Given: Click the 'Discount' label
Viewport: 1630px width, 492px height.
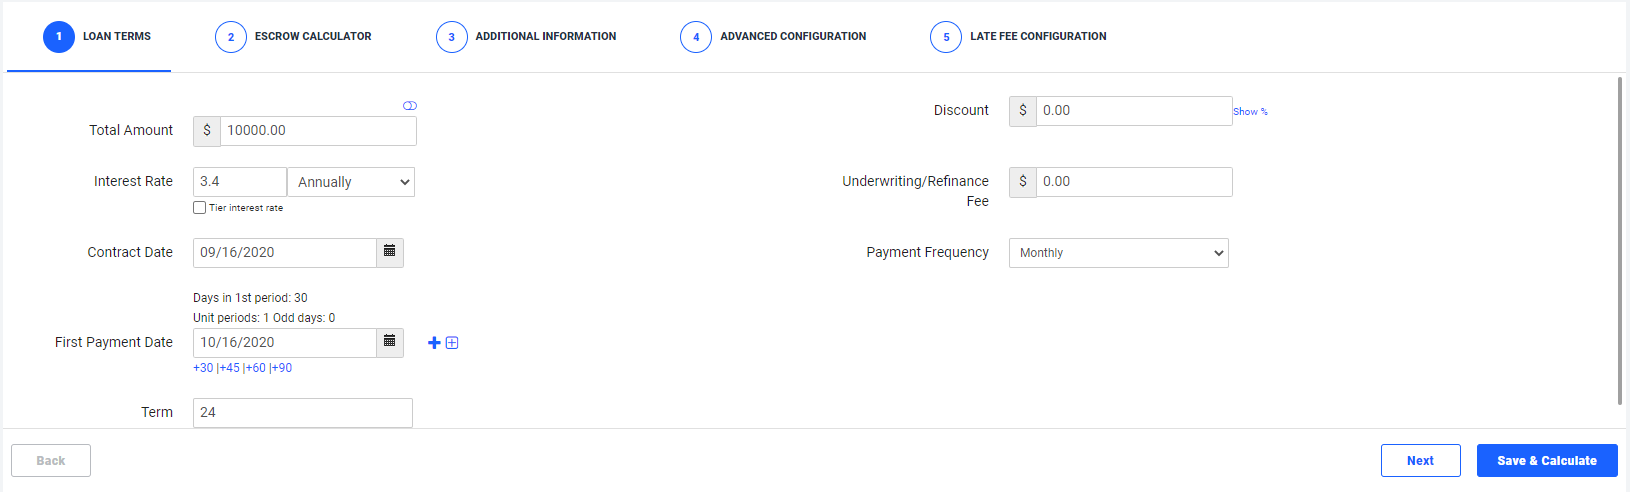Looking at the screenshot, I should [961, 110].
